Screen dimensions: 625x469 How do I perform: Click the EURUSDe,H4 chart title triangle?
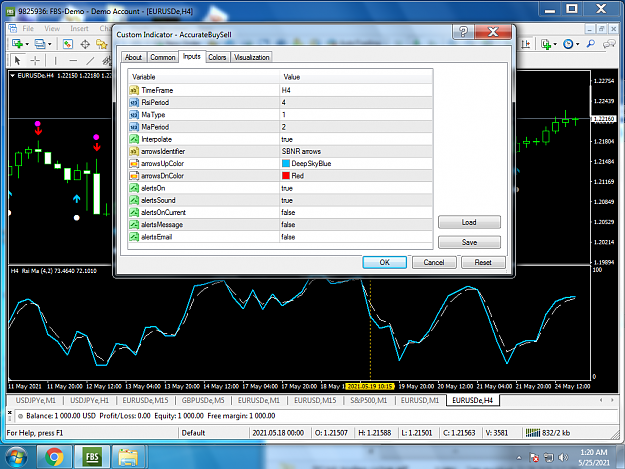[x=13, y=75]
